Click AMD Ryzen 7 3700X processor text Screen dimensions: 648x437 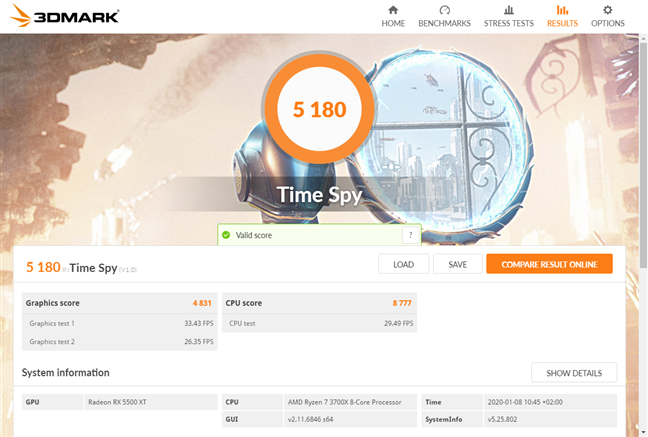click(345, 402)
